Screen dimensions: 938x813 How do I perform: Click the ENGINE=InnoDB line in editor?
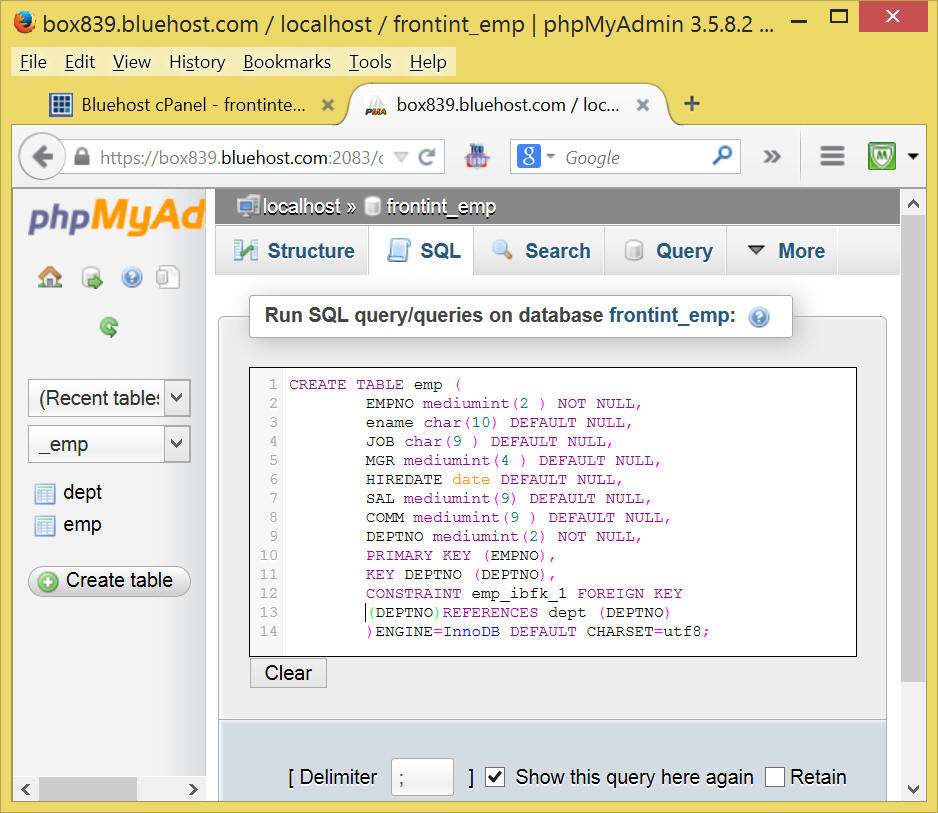[x=537, y=632]
